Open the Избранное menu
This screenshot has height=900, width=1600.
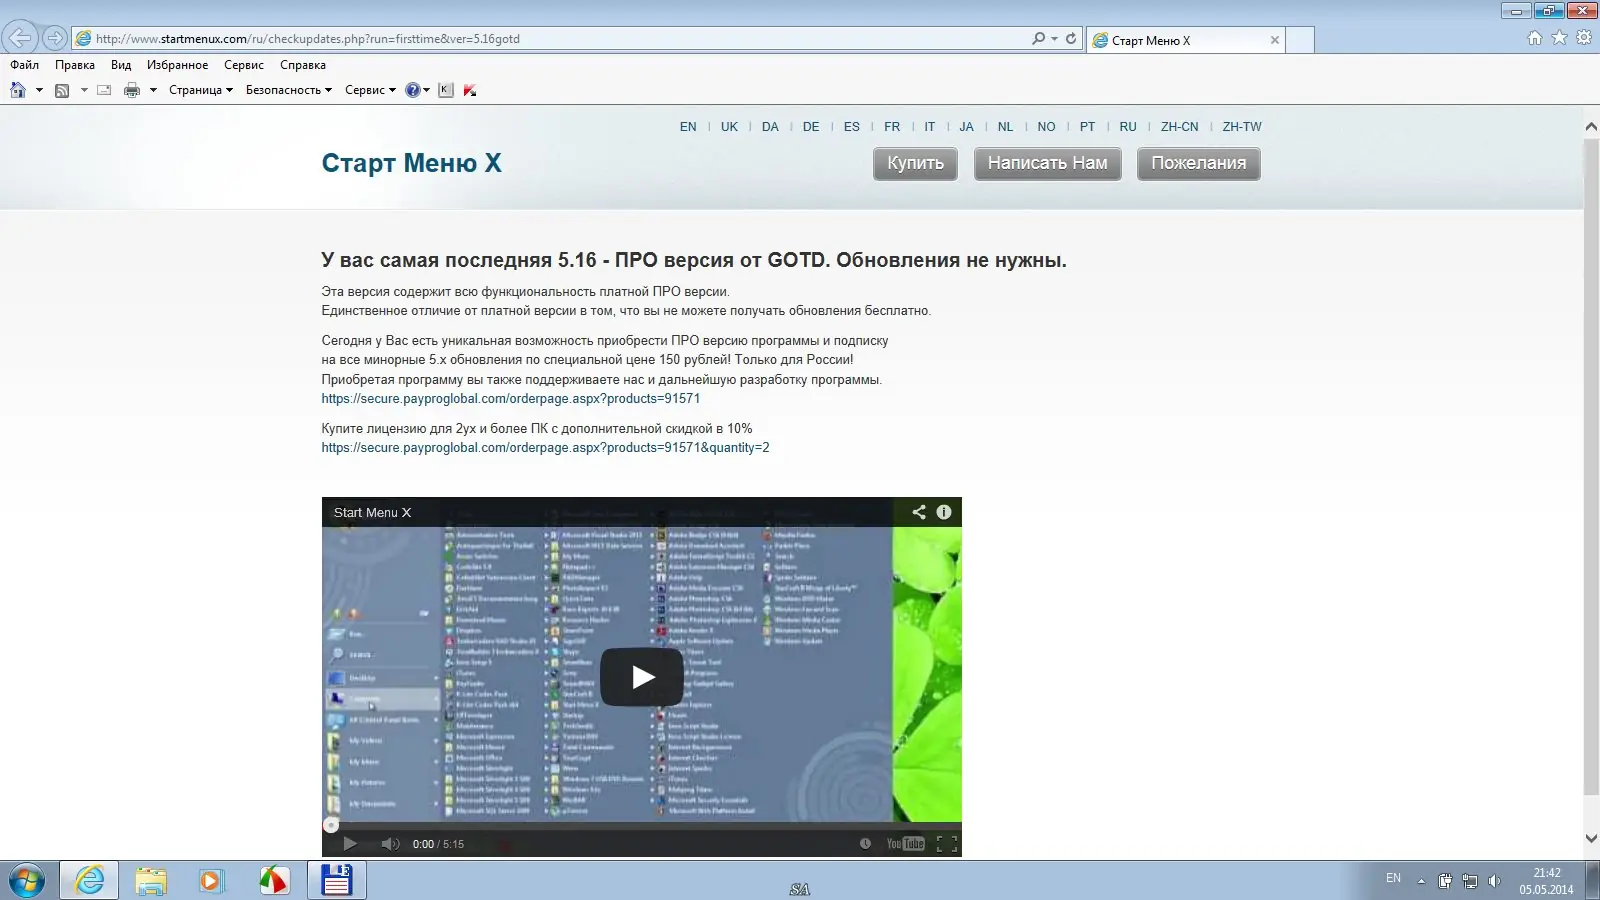178,65
